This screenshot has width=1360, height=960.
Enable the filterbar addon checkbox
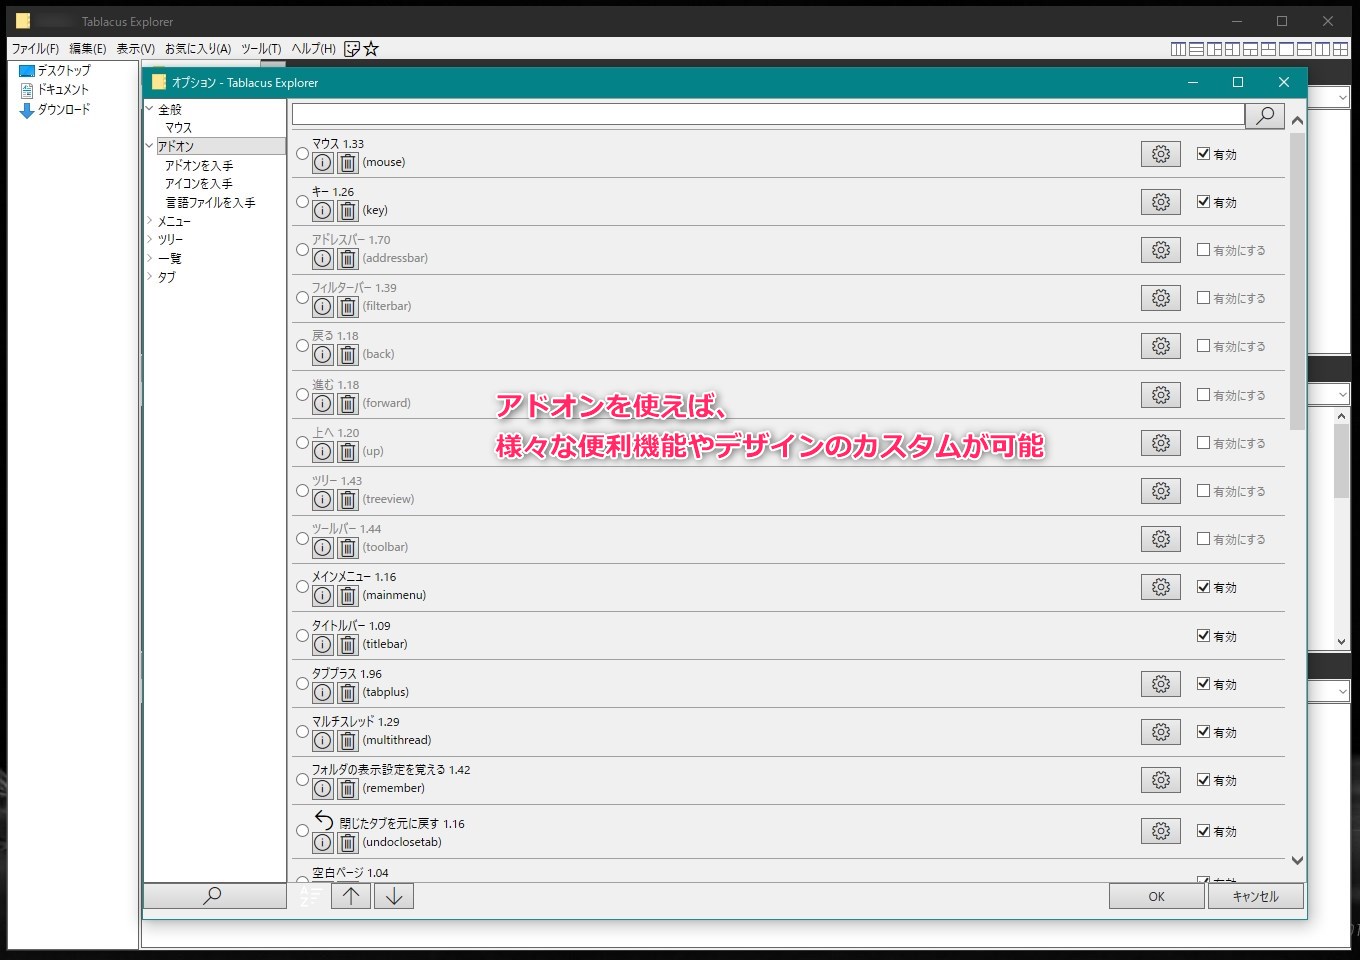coord(1203,298)
